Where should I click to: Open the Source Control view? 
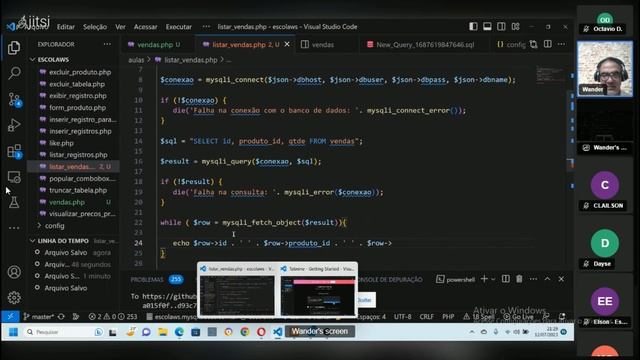[x=15, y=100]
